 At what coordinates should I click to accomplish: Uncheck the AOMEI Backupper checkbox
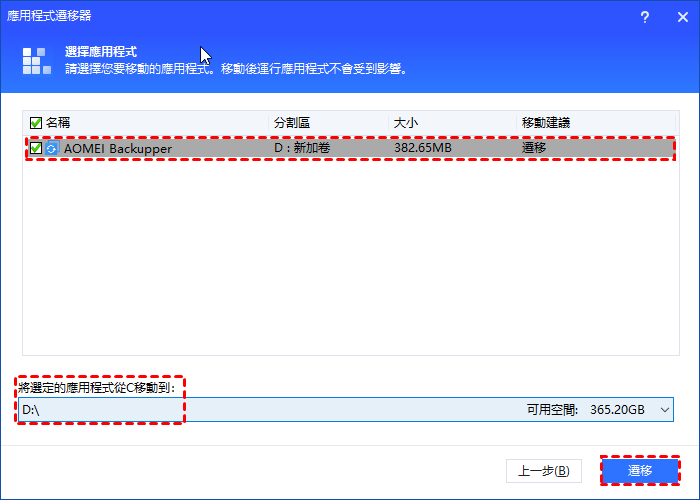[x=36, y=148]
